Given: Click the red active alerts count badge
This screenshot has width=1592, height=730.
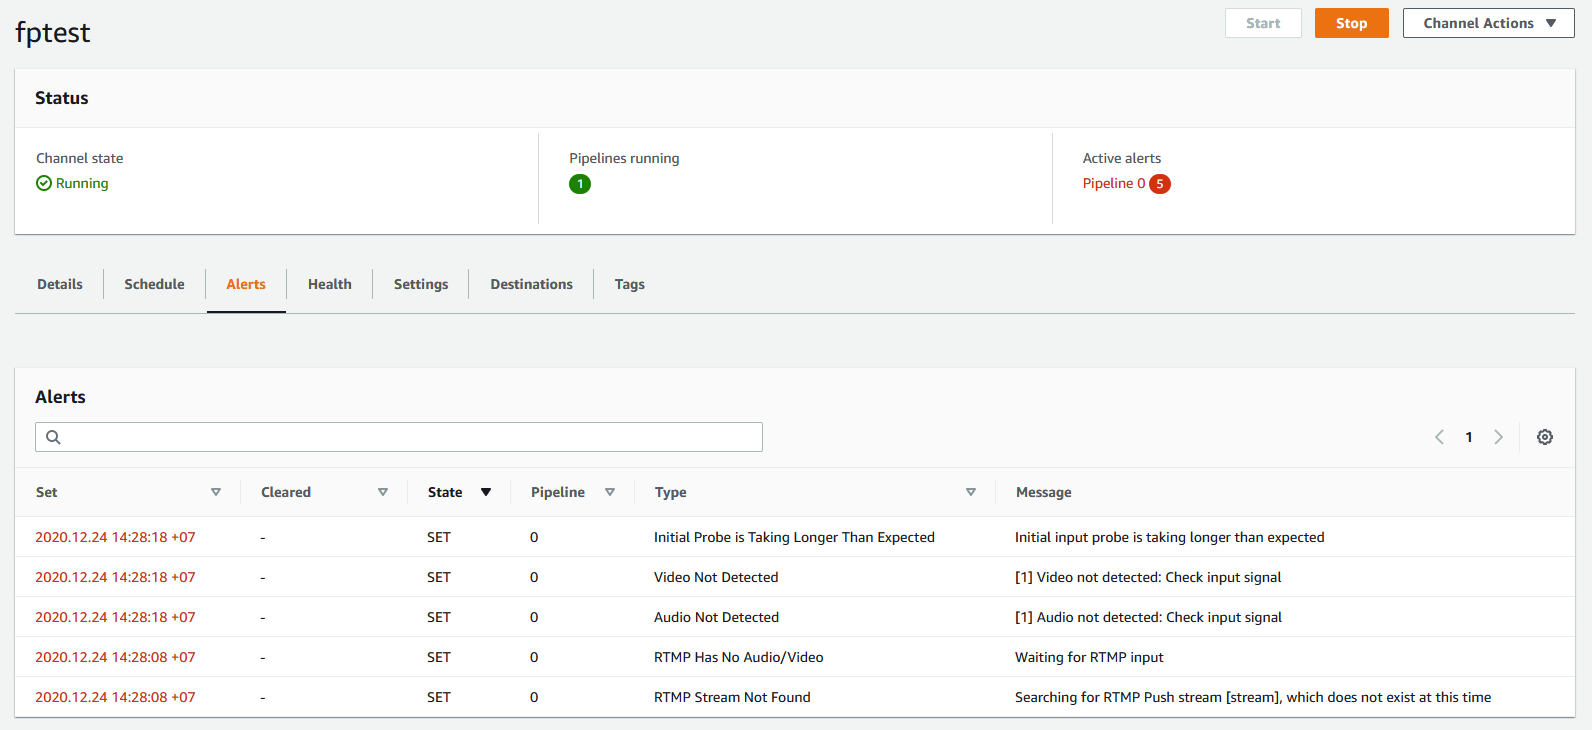Looking at the screenshot, I should (x=1160, y=184).
